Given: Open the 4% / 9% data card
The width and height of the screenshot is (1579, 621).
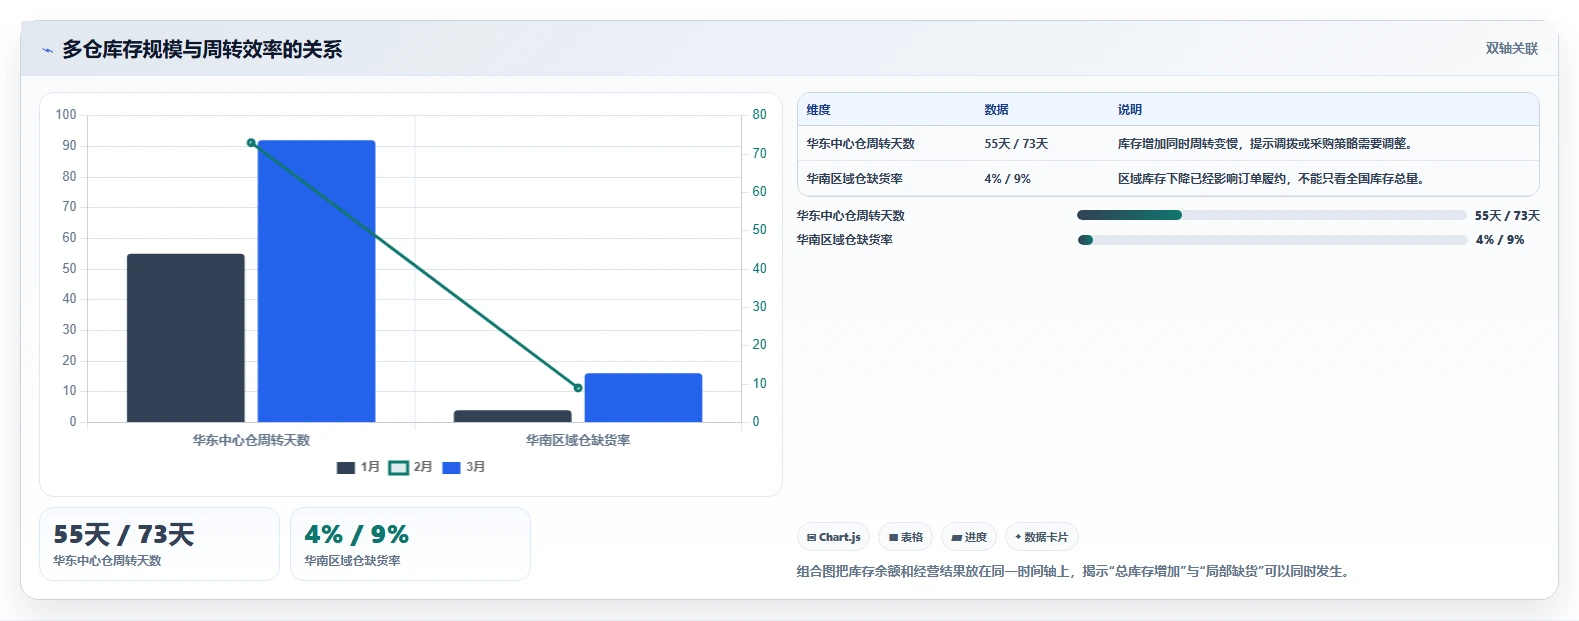Looking at the screenshot, I should [410, 544].
